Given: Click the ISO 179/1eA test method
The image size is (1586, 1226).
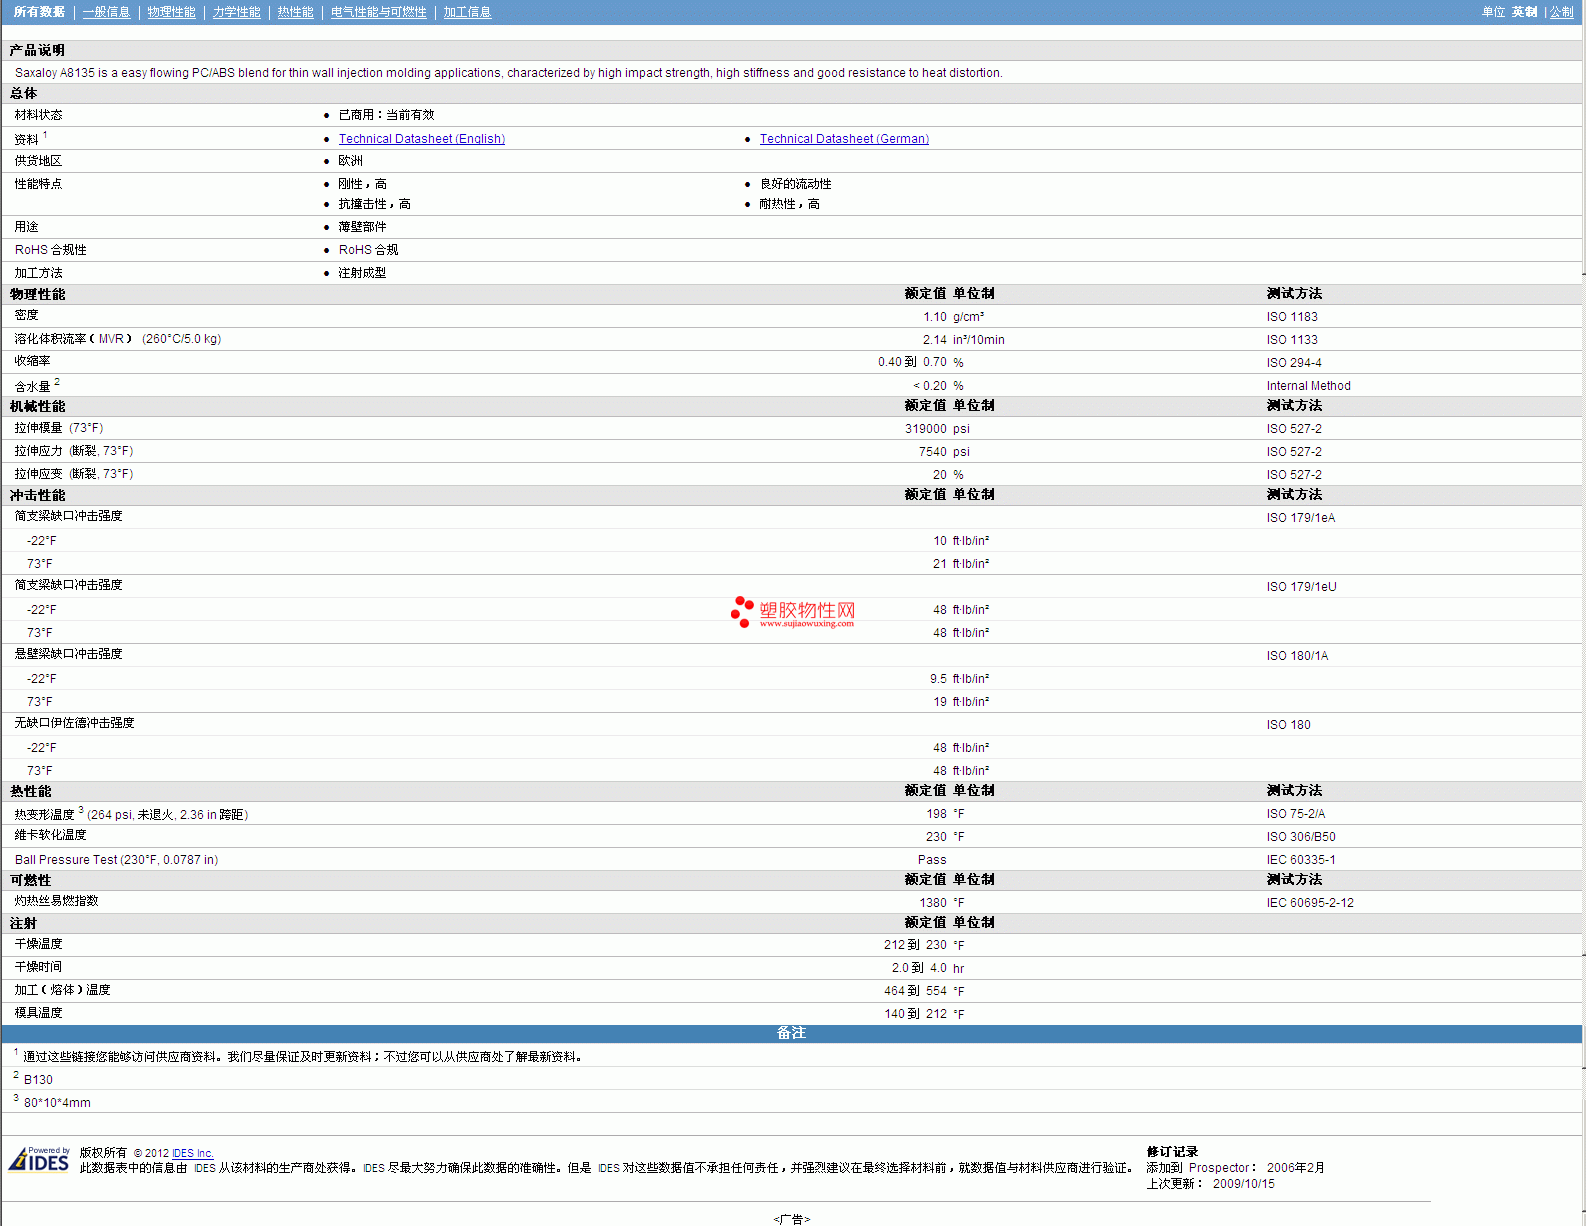Looking at the screenshot, I should pyautogui.click(x=1300, y=518).
